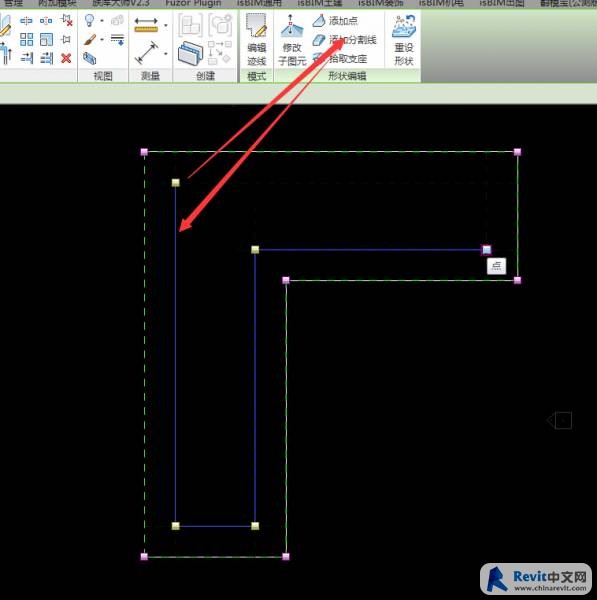The height and width of the screenshot is (600, 597).
Task: Click the paintbrush Override Graphics icon
Action: click(90, 39)
